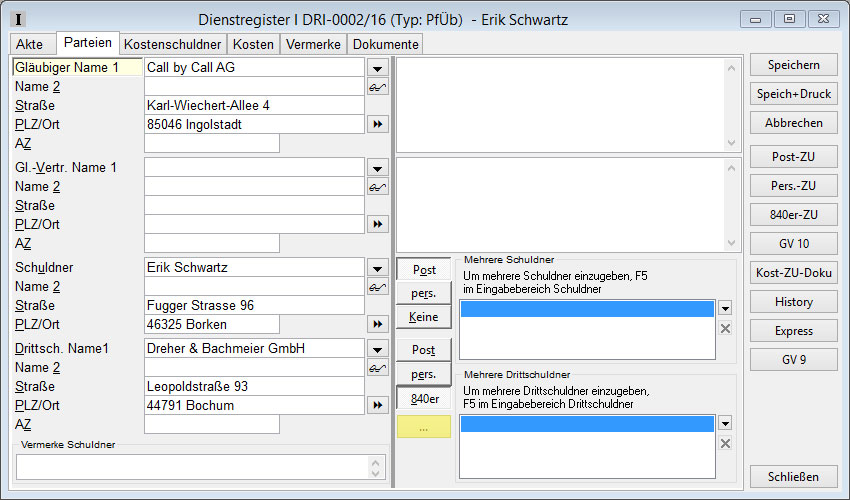Click the yellow ellipsis button
850x500 pixels.
424,427
